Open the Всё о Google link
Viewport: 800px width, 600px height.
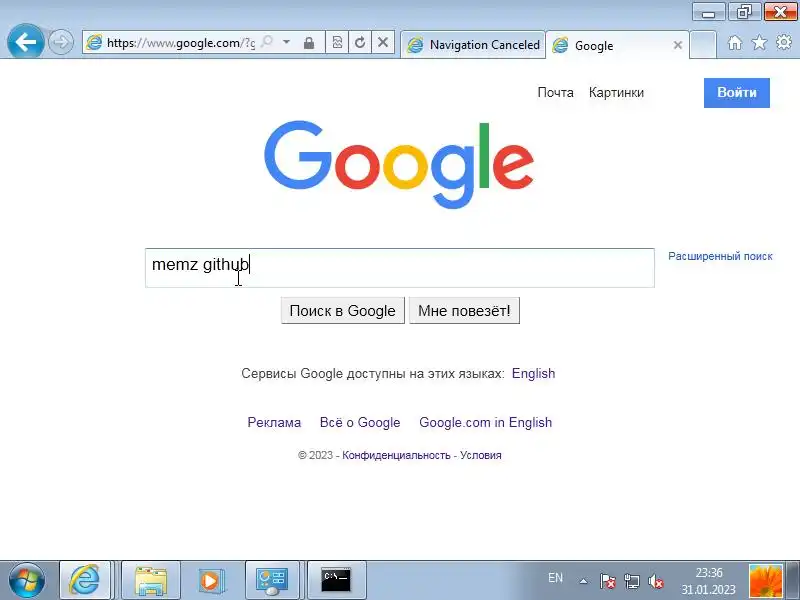pos(360,422)
